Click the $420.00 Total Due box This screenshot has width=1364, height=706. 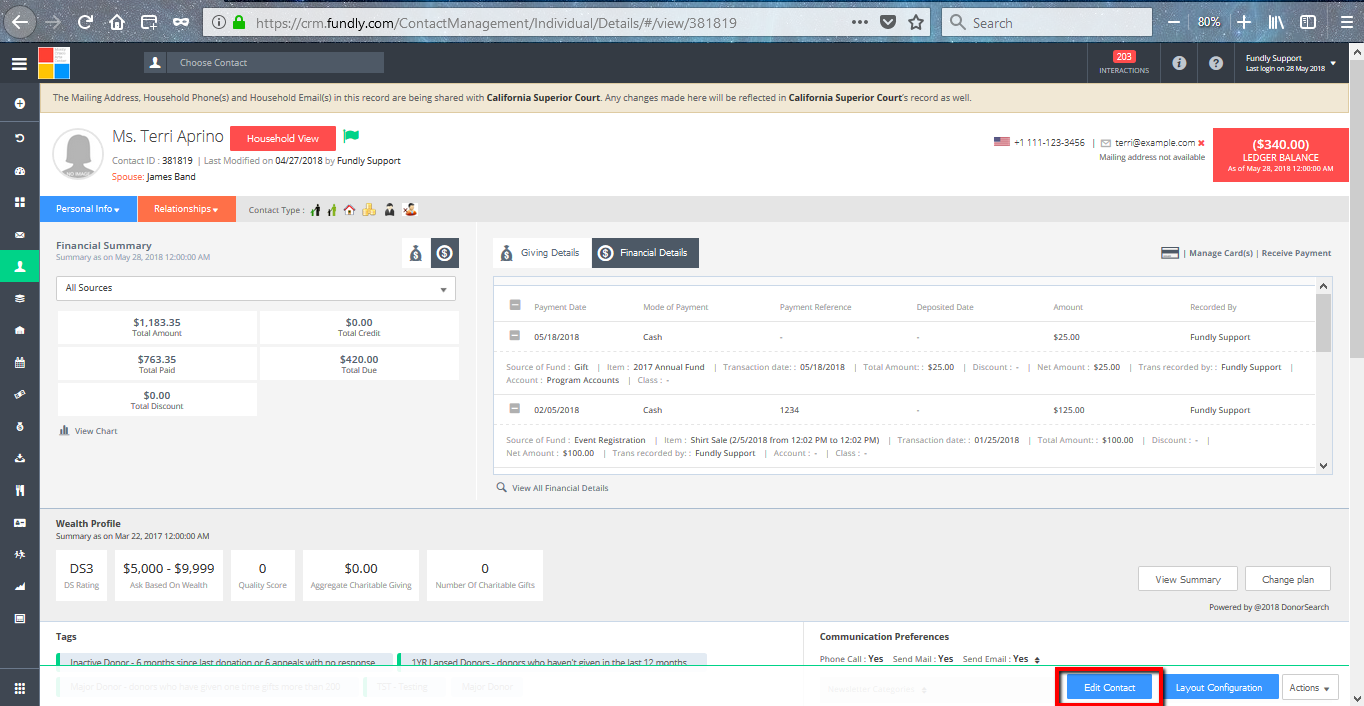click(359, 364)
